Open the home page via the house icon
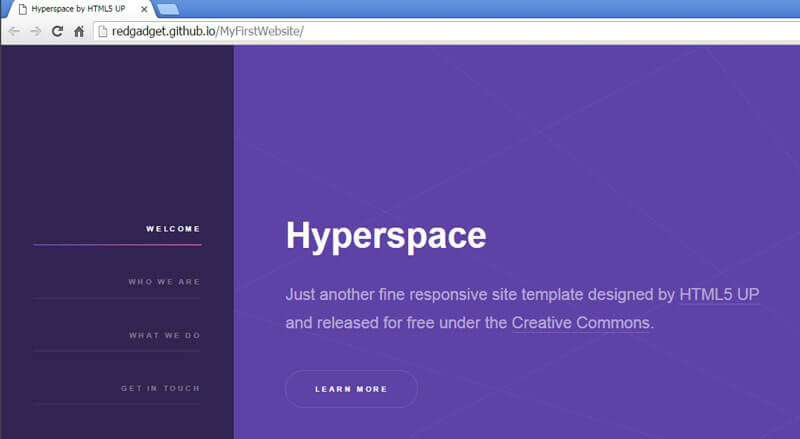 pyautogui.click(x=79, y=31)
